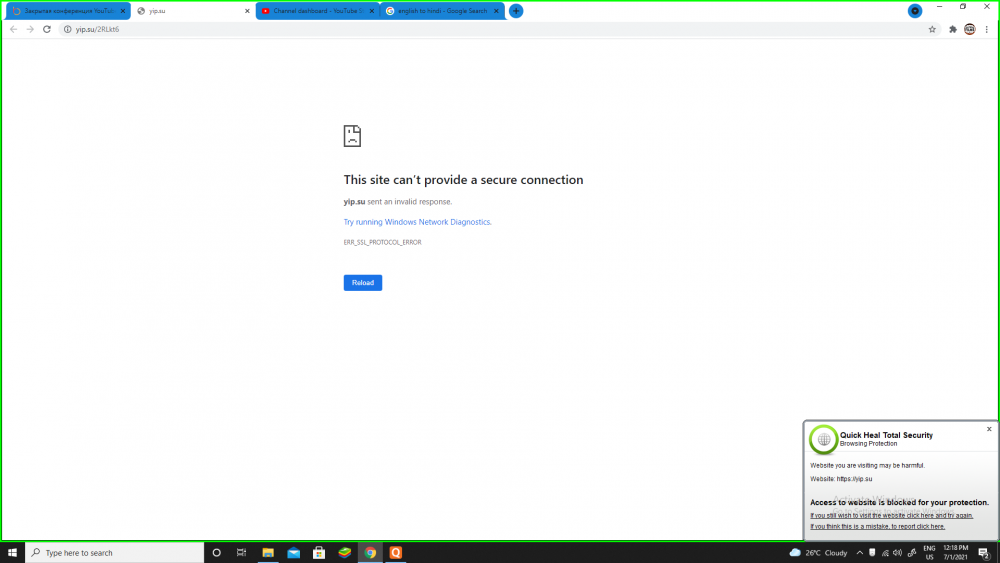Dismiss the Quick Heal popup
This screenshot has height=563, width=1000.
coord(989,429)
